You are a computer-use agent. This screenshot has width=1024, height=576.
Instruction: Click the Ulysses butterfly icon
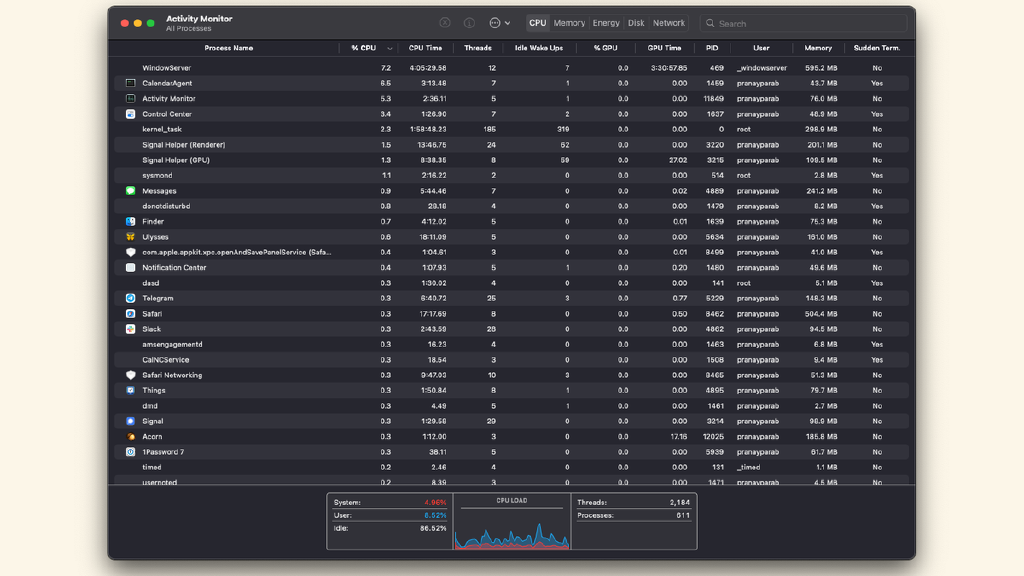[x=130, y=237]
